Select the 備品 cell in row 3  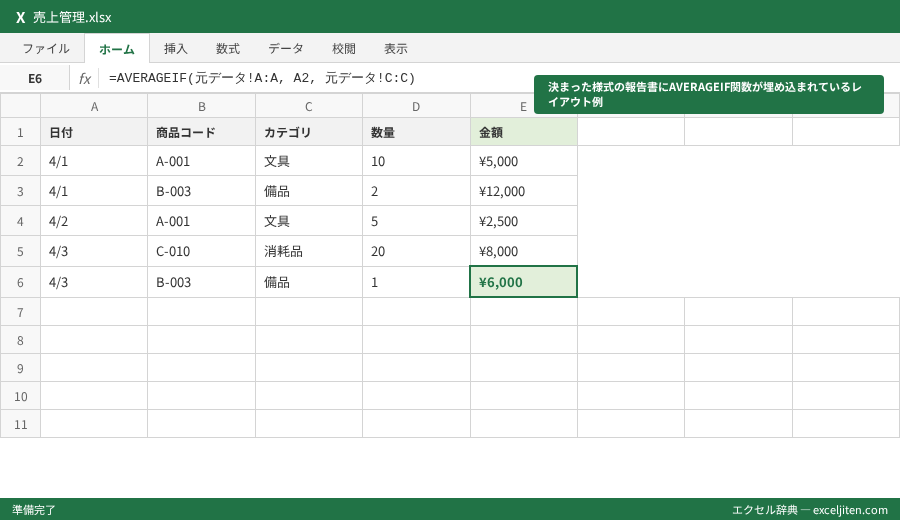pos(309,191)
